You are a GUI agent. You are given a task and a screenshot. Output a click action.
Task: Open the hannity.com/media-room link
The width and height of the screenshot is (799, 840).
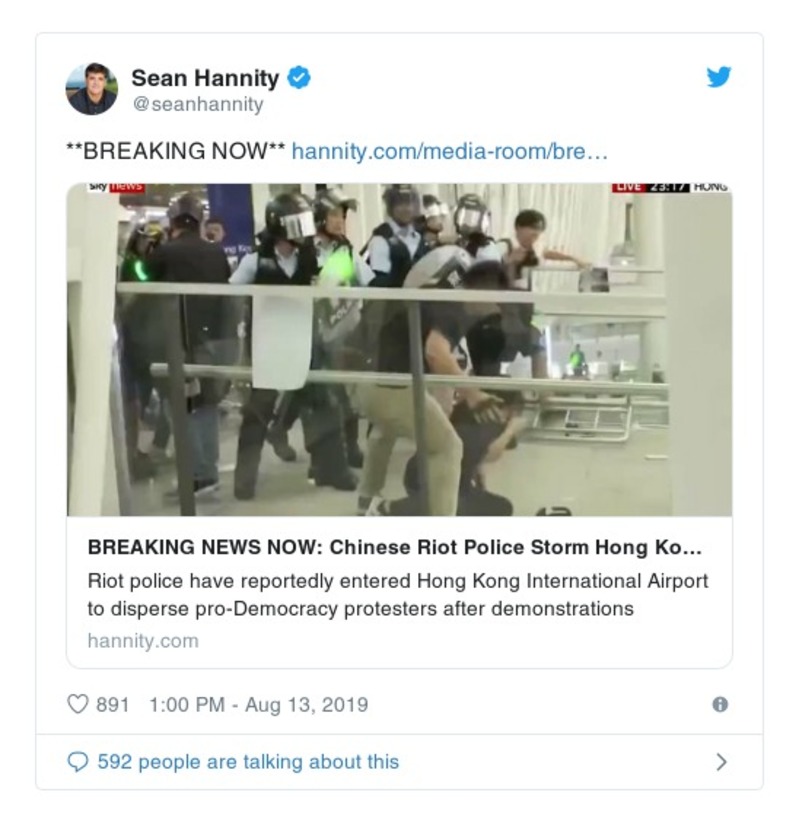click(450, 152)
